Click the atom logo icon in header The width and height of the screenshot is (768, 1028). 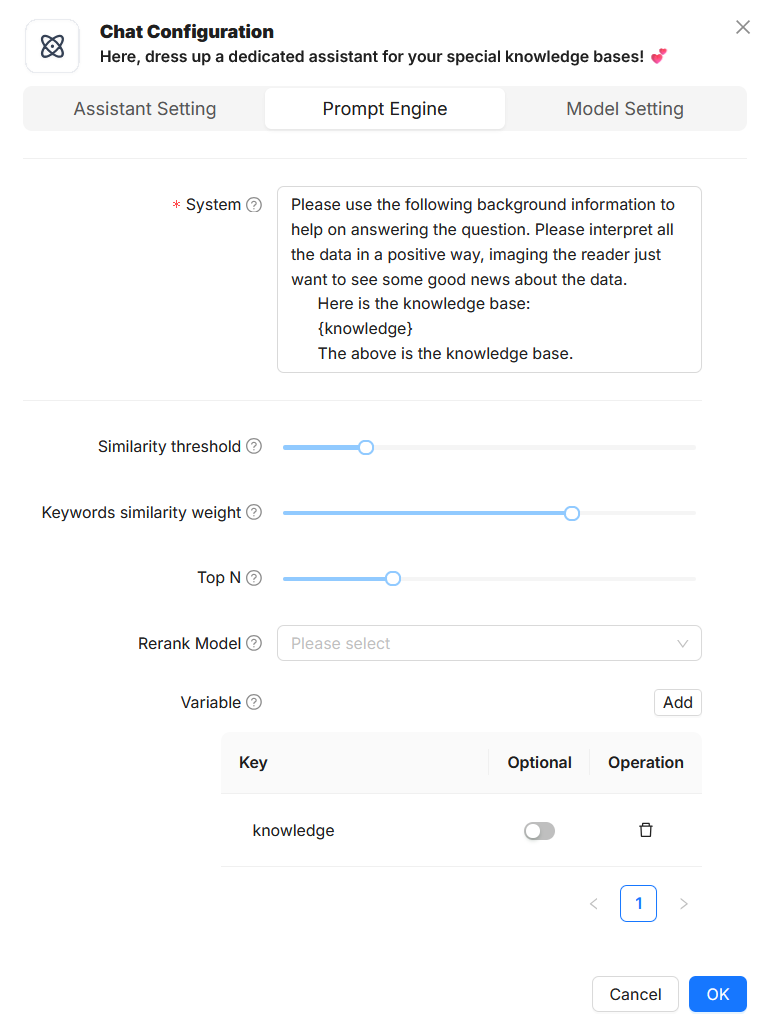point(52,46)
